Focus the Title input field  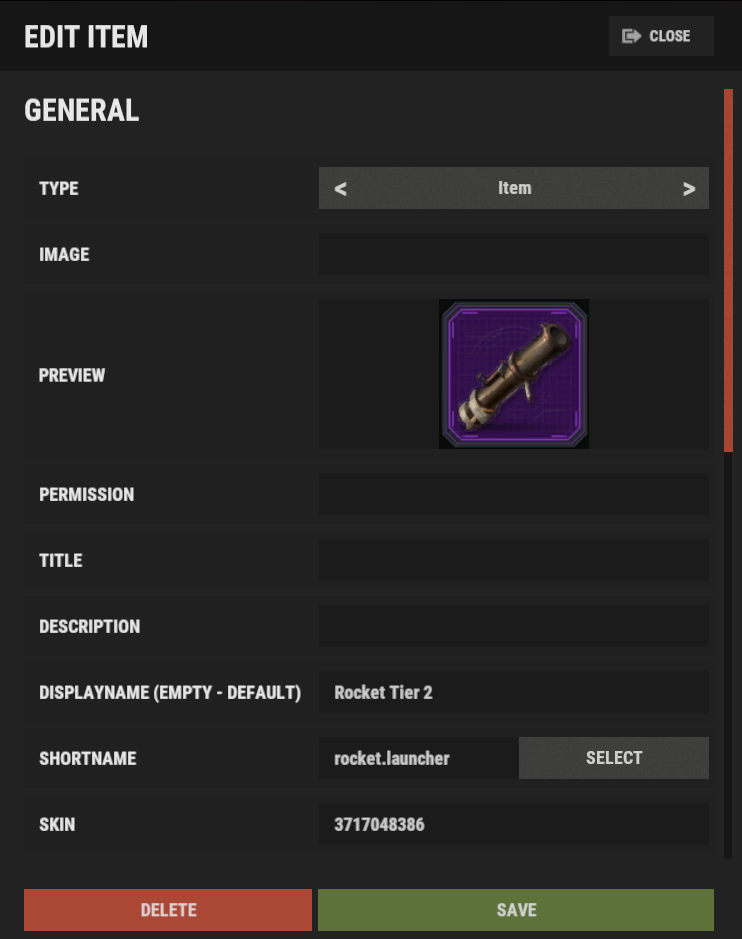point(514,560)
